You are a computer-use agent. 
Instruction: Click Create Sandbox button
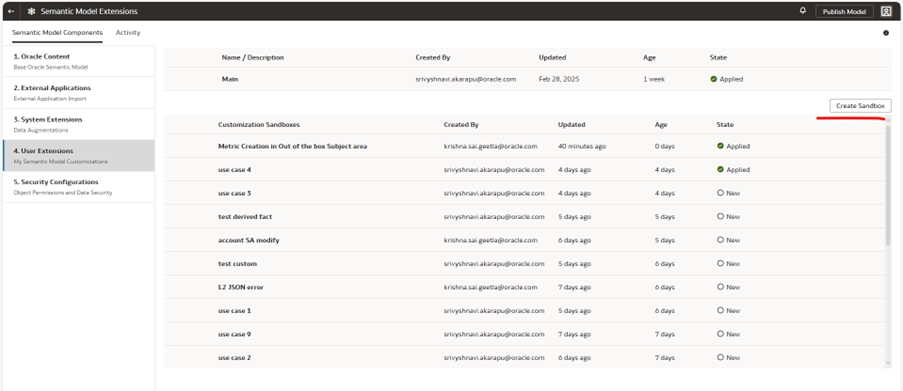860,106
